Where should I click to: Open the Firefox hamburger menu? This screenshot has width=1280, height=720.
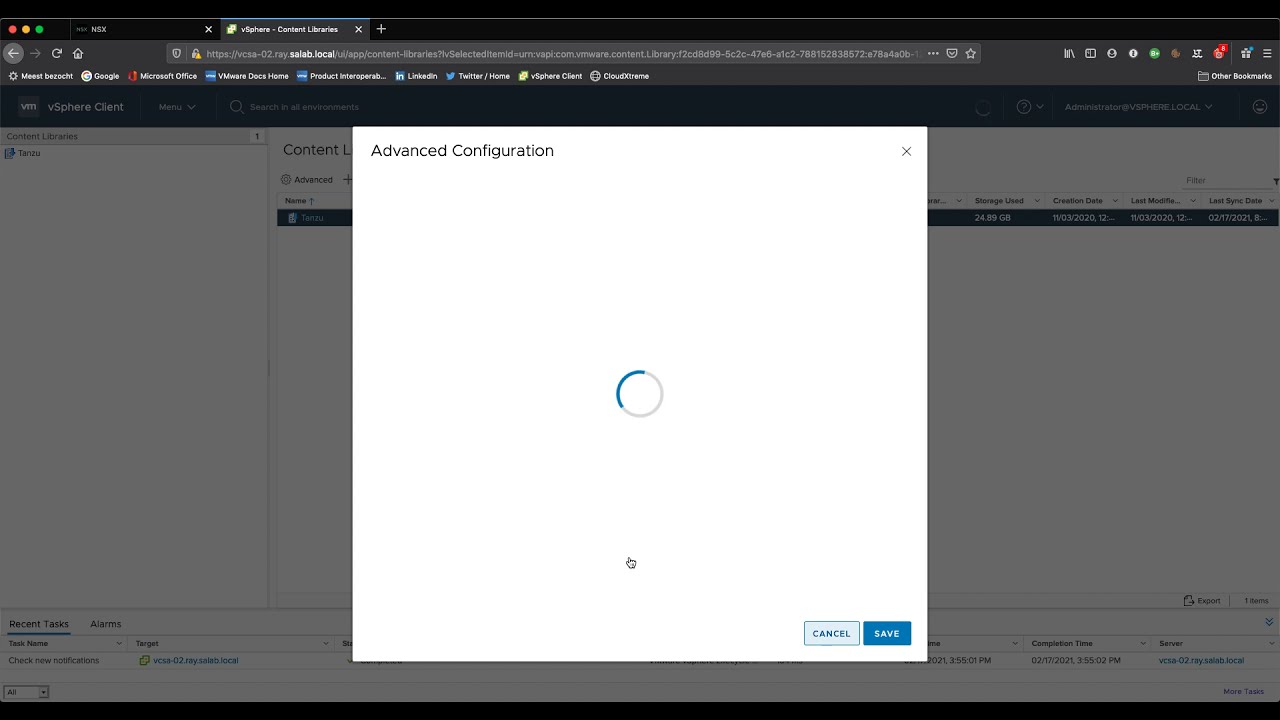(x=1267, y=53)
